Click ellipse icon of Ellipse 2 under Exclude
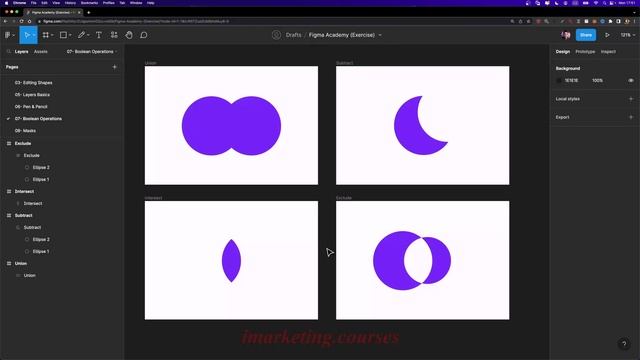Viewport: 640px width, 360px height. point(27,167)
